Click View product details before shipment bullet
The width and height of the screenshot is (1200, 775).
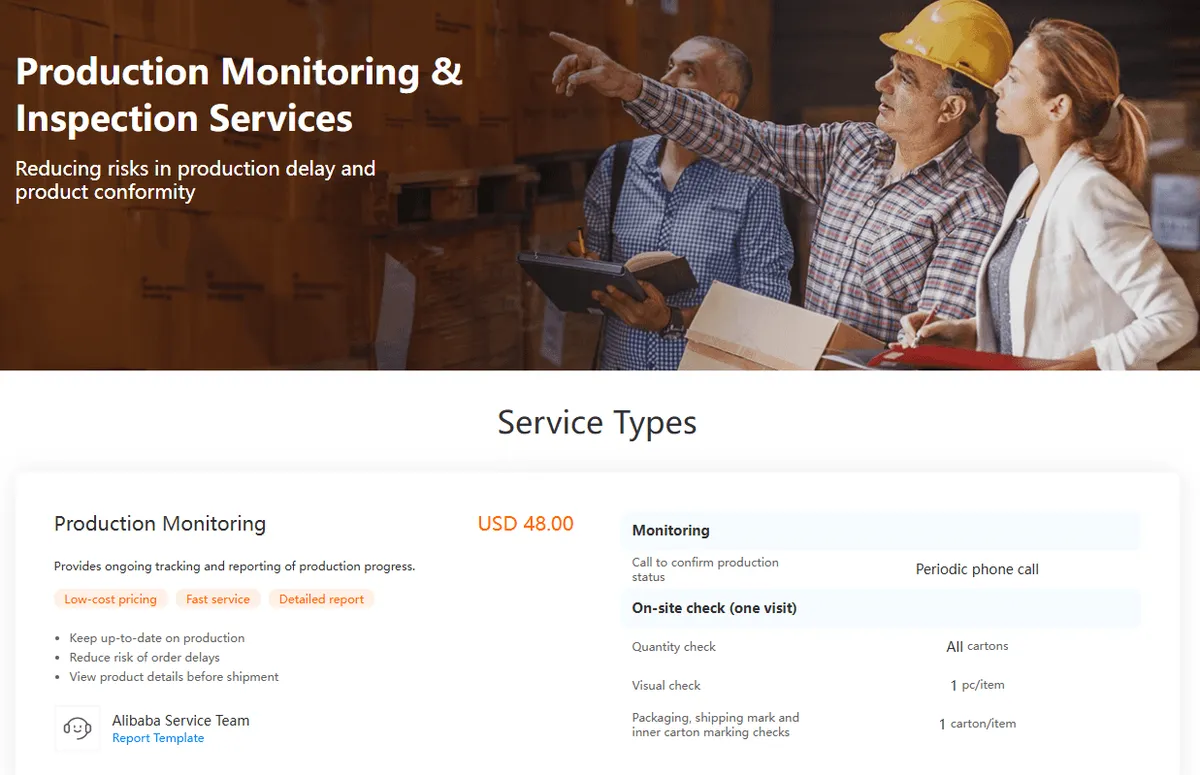click(174, 677)
